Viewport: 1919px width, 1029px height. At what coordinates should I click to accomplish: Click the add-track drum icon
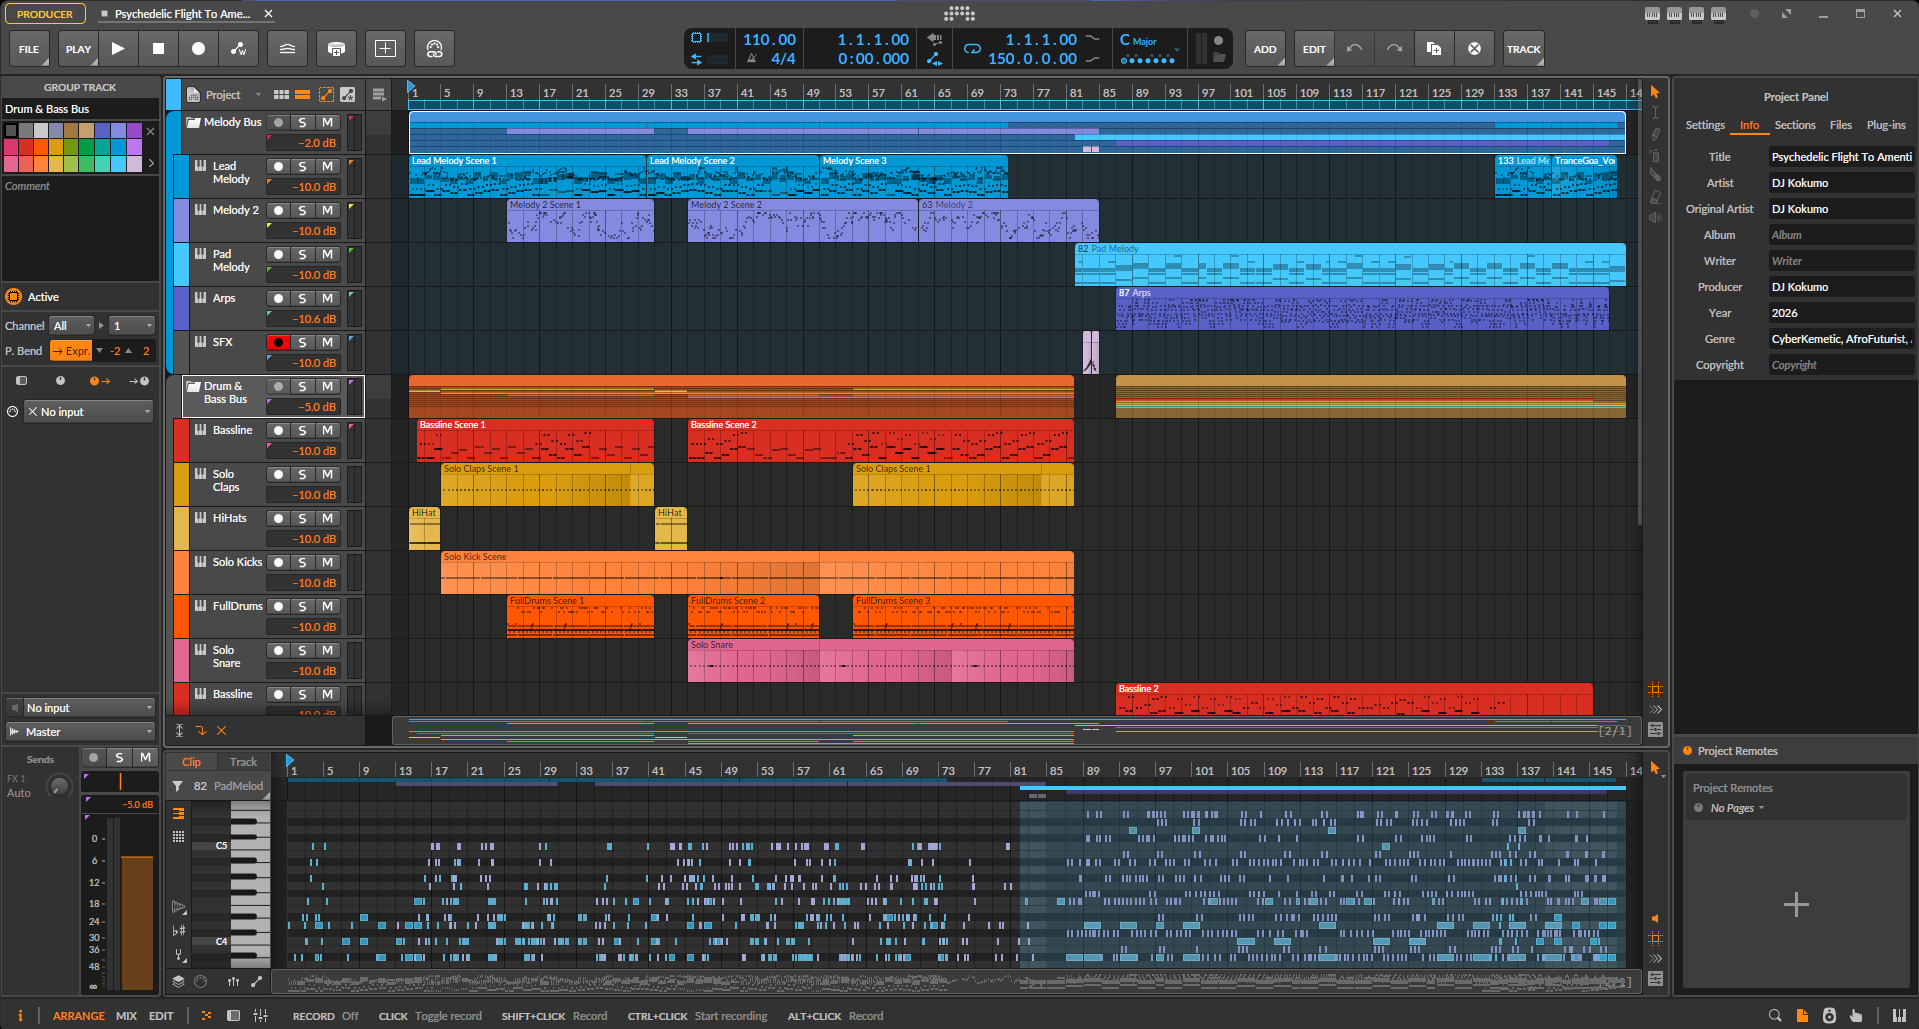[336, 48]
